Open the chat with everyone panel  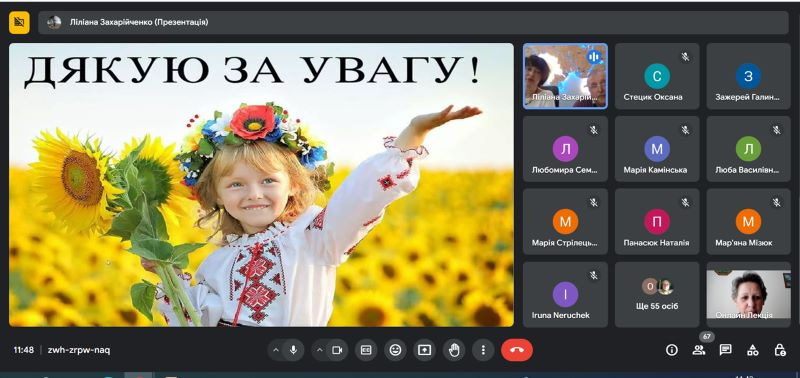coord(725,350)
